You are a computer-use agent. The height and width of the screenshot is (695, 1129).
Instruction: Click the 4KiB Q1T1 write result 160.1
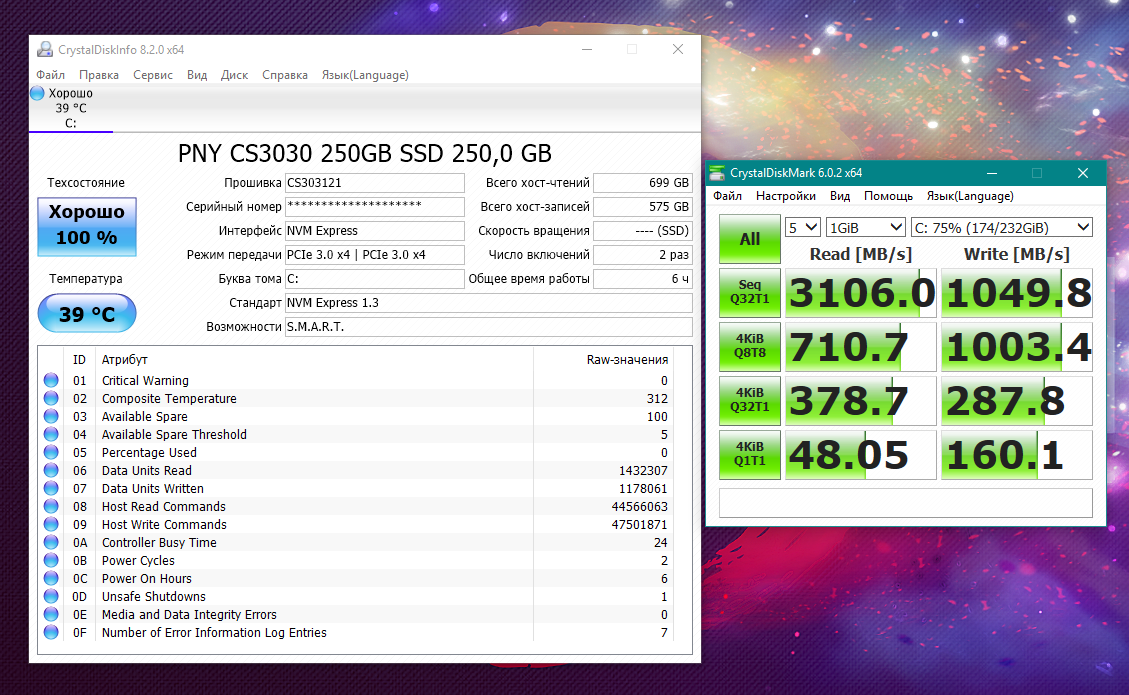(1017, 455)
